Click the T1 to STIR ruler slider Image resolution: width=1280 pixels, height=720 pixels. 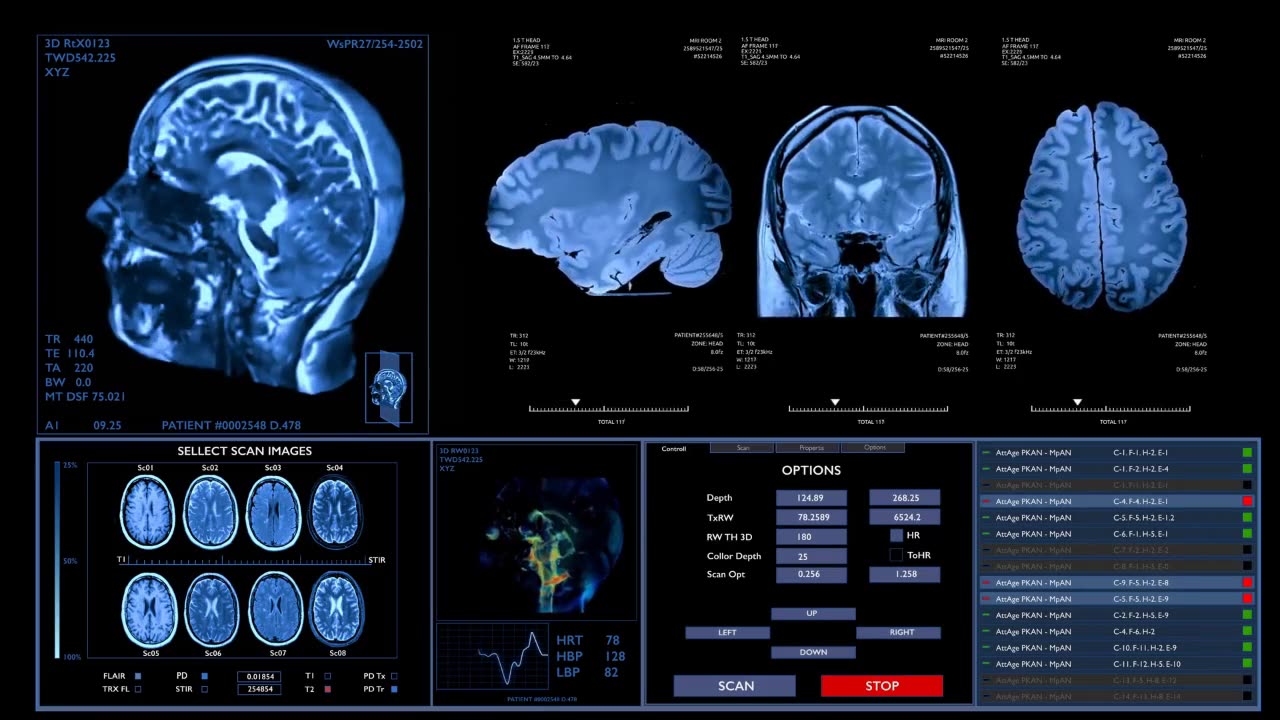point(247,561)
